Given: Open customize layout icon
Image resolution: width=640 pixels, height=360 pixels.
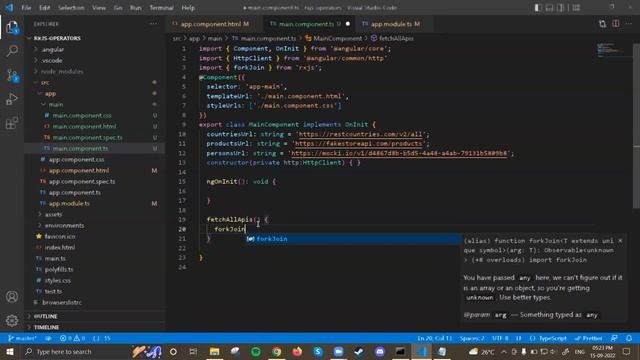Looking at the screenshot, I should click(576, 8).
